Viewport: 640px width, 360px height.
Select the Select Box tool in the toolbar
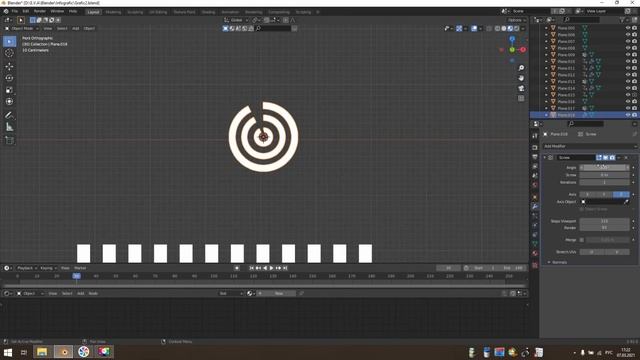(9, 41)
